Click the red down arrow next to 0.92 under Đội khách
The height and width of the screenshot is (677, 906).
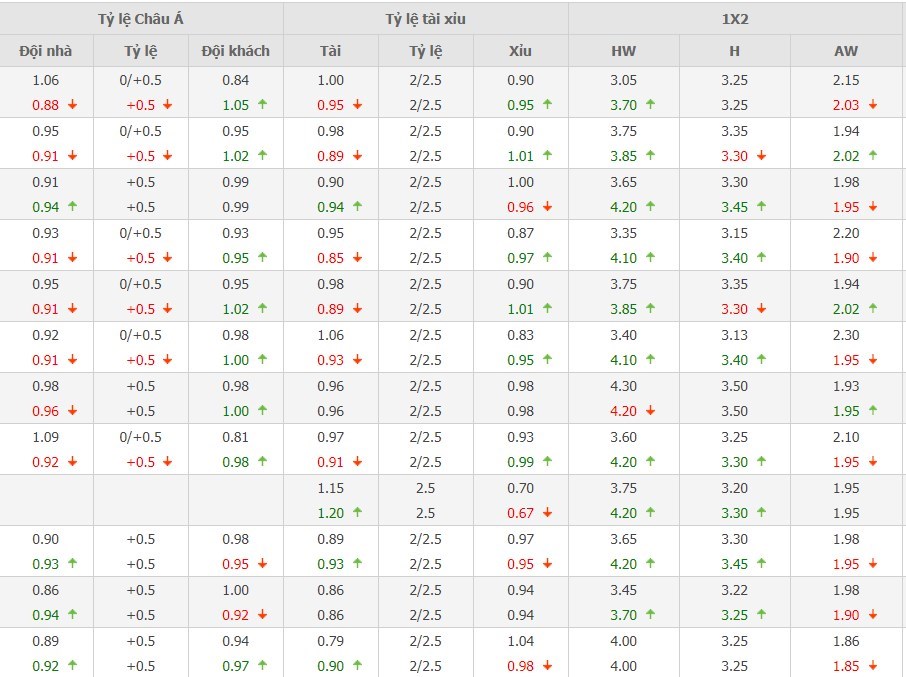(x=263, y=615)
